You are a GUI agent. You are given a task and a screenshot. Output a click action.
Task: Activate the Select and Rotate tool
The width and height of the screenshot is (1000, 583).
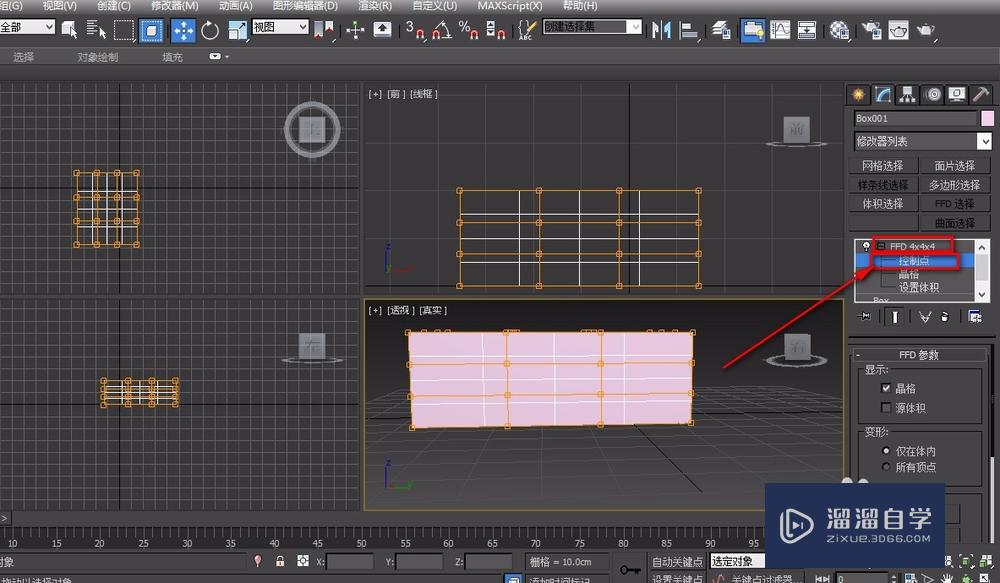click(211, 29)
